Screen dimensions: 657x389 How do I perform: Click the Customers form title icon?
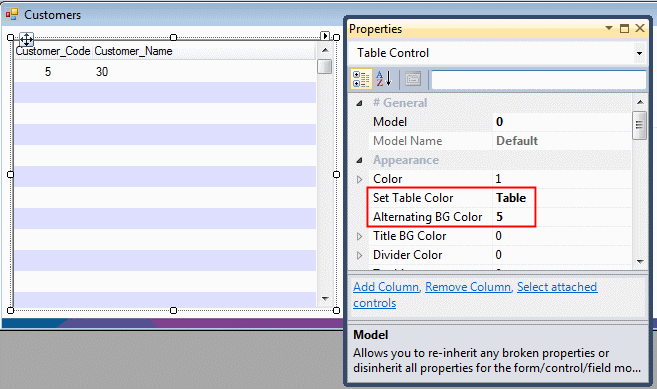pyautogui.click(x=12, y=15)
